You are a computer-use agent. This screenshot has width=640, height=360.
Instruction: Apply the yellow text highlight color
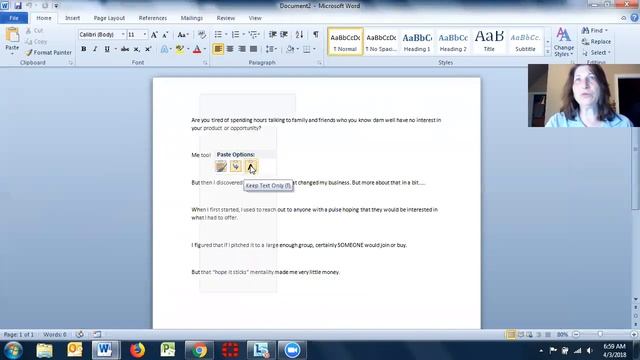point(179,49)
